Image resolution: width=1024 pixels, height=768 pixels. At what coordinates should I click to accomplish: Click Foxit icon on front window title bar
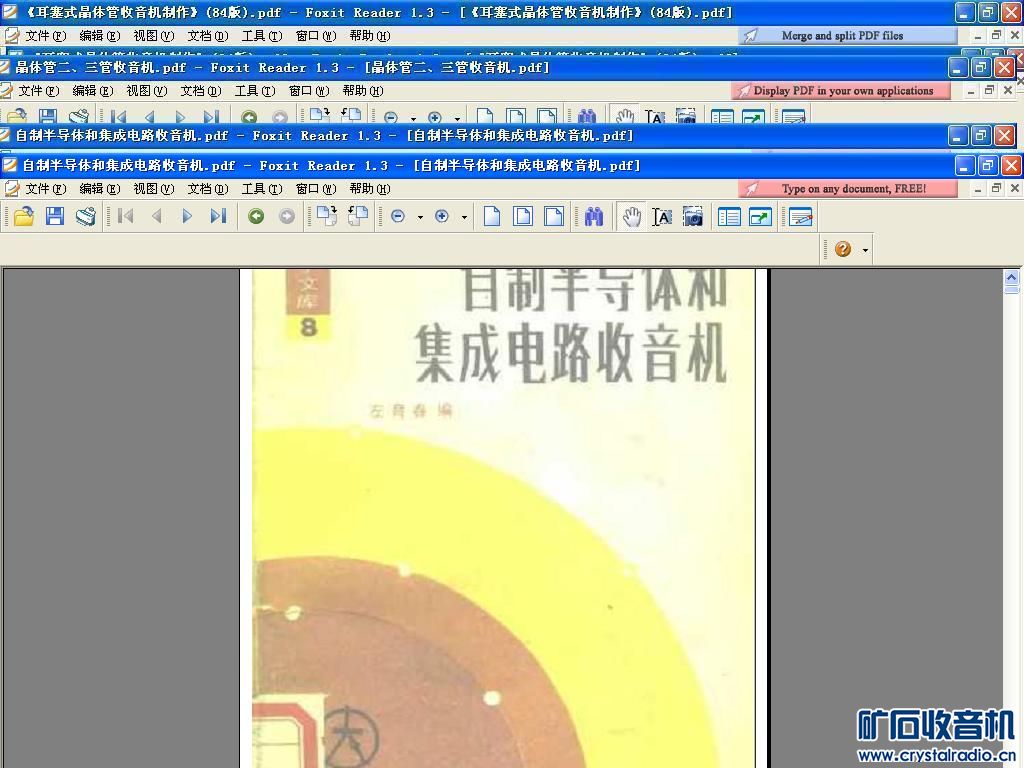coord(10,165)
